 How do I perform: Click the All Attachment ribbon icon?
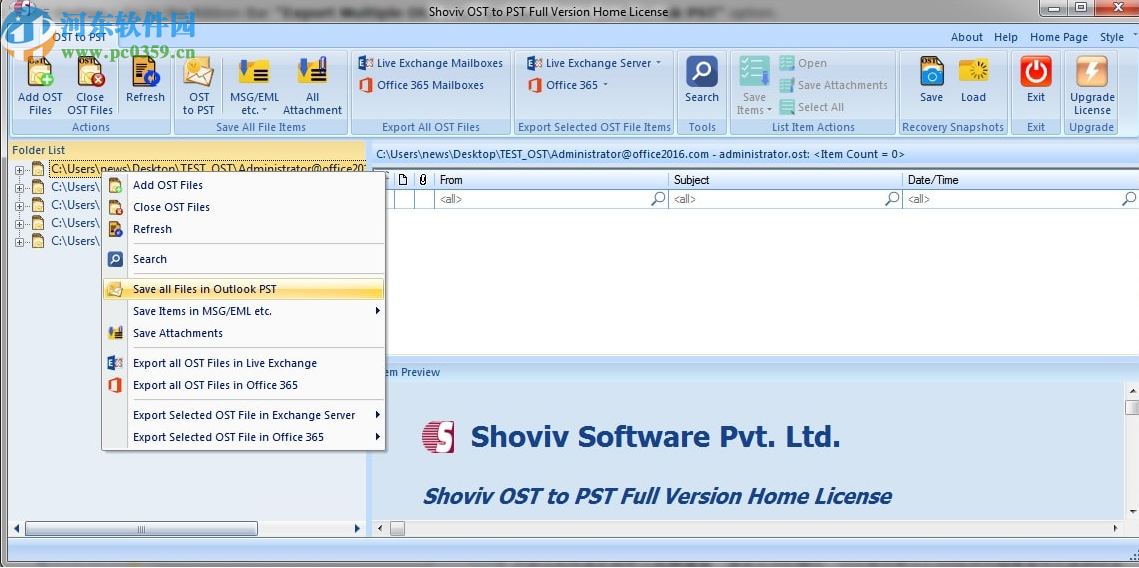click(x=312, y=86)
